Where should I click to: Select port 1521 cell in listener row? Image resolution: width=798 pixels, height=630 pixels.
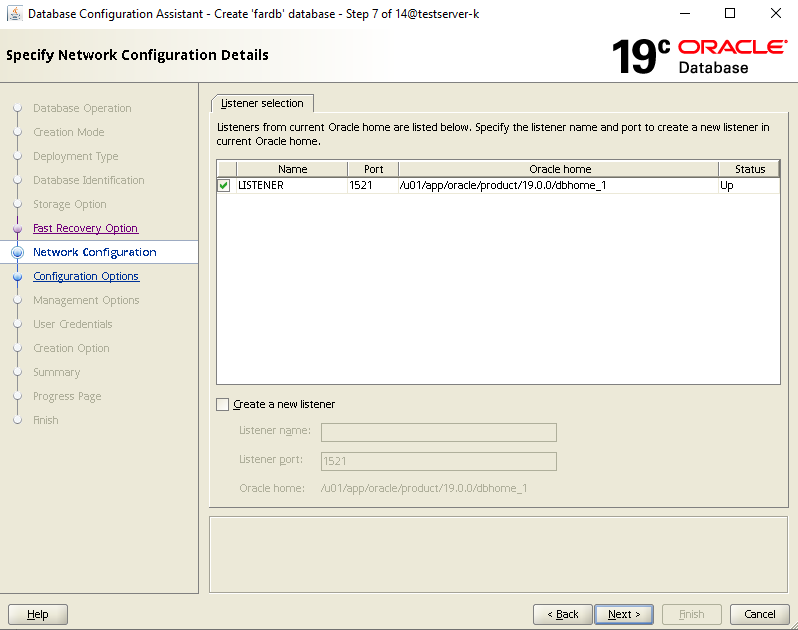click(x=373, y=185)
